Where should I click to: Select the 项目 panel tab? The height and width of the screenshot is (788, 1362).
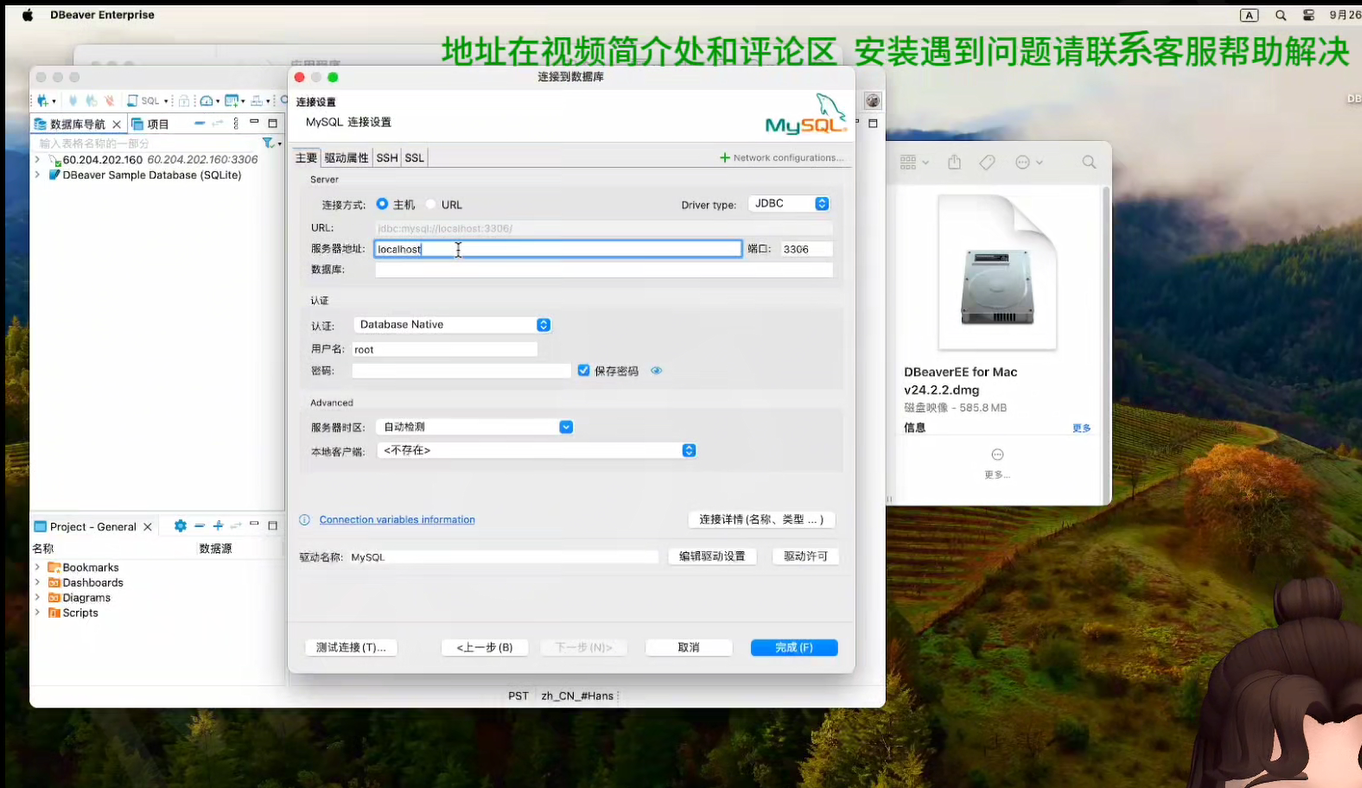[x=150, y=124]
